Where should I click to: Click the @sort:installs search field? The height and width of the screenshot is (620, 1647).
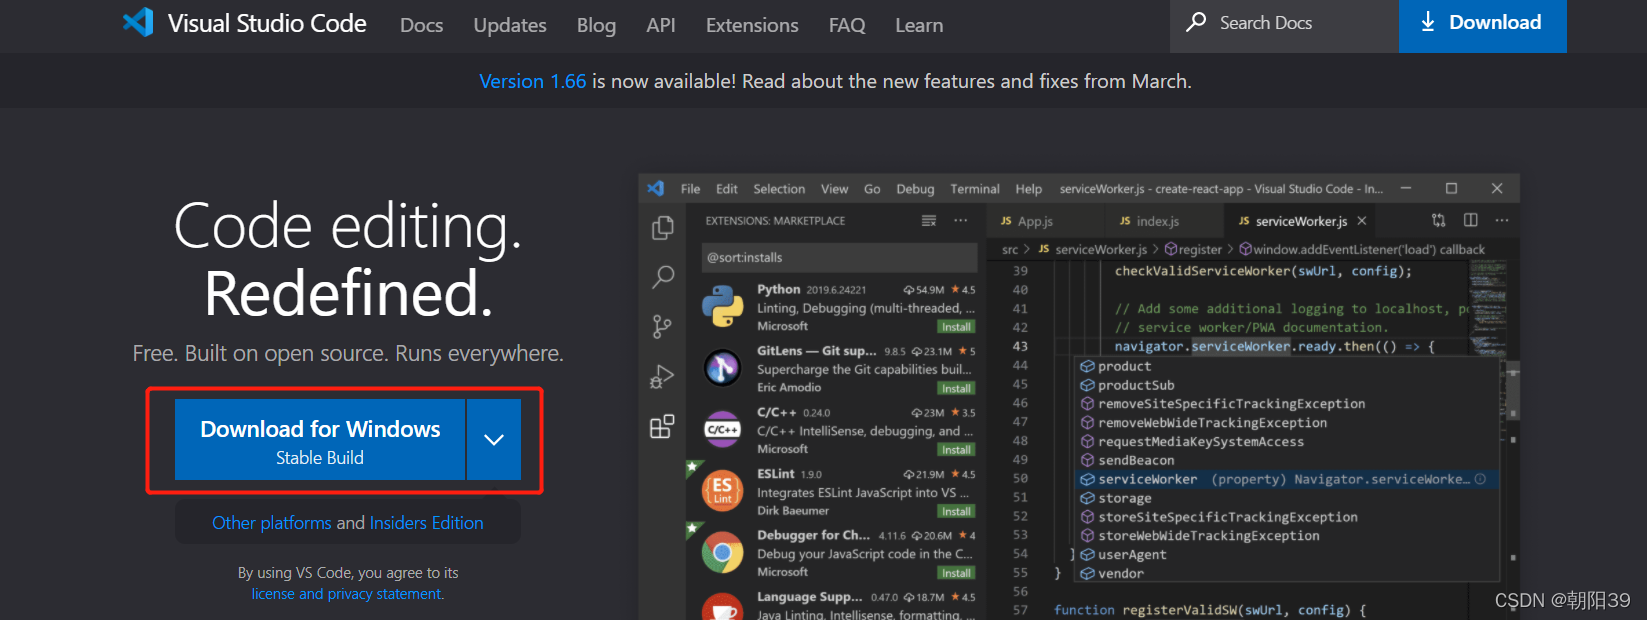tap(839, 257)
